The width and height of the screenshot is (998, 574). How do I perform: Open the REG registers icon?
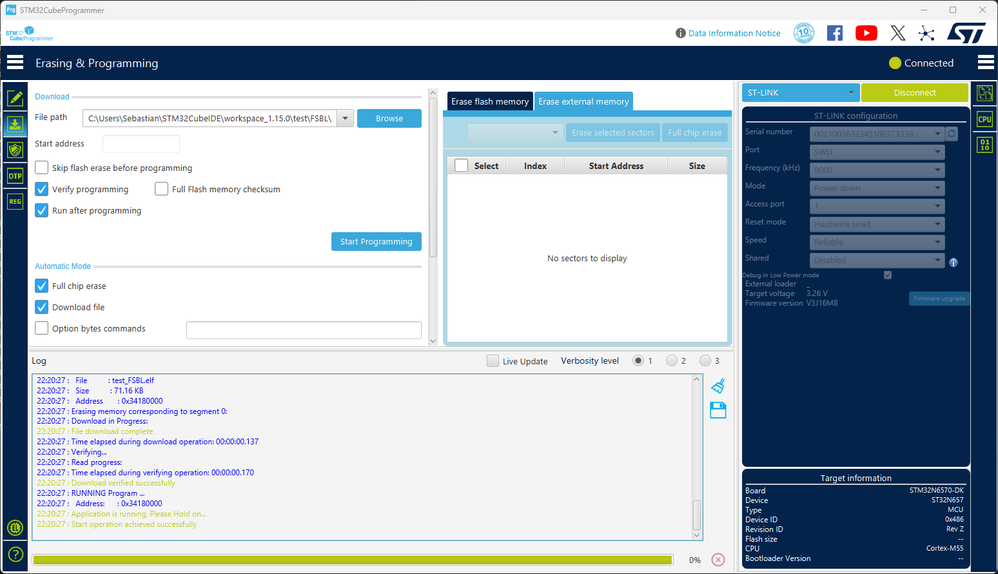pos(15,202)
